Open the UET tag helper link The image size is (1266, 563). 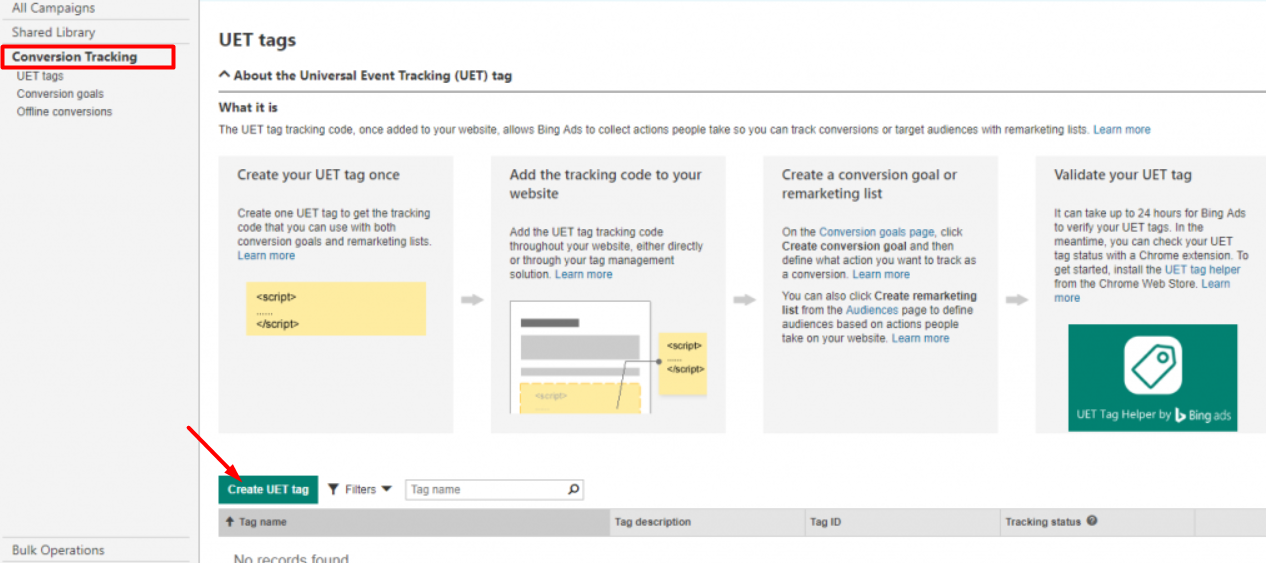(x=1202, y=270)
